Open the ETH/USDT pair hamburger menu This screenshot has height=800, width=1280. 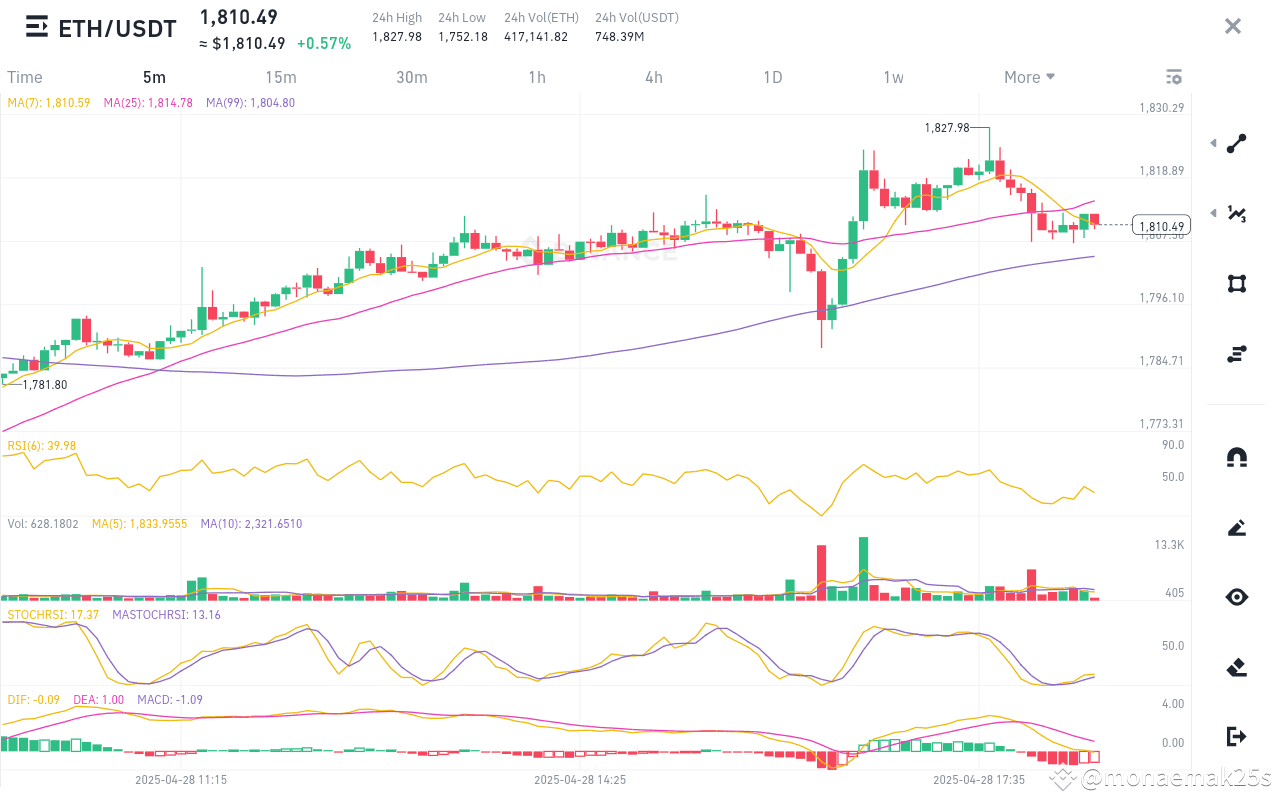pos(37,27)
